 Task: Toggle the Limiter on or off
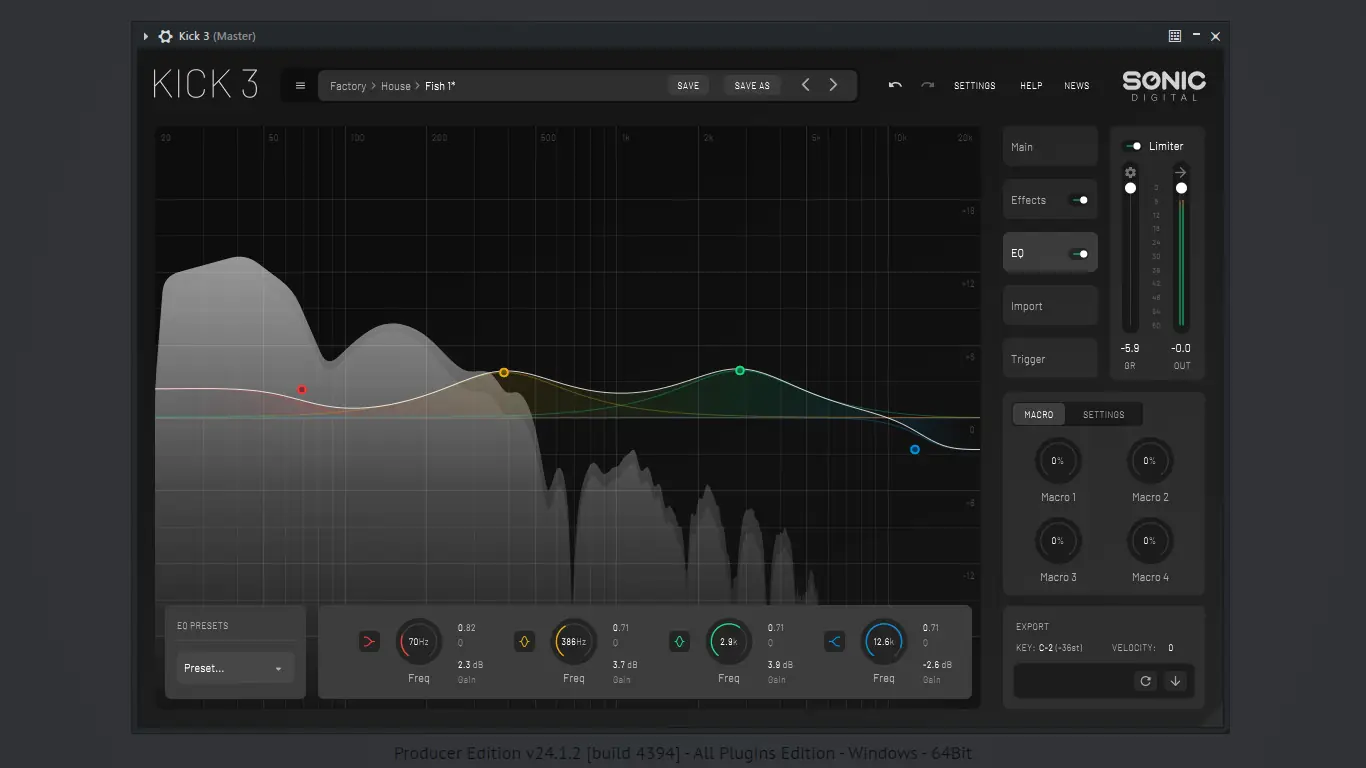[1132, 146]
